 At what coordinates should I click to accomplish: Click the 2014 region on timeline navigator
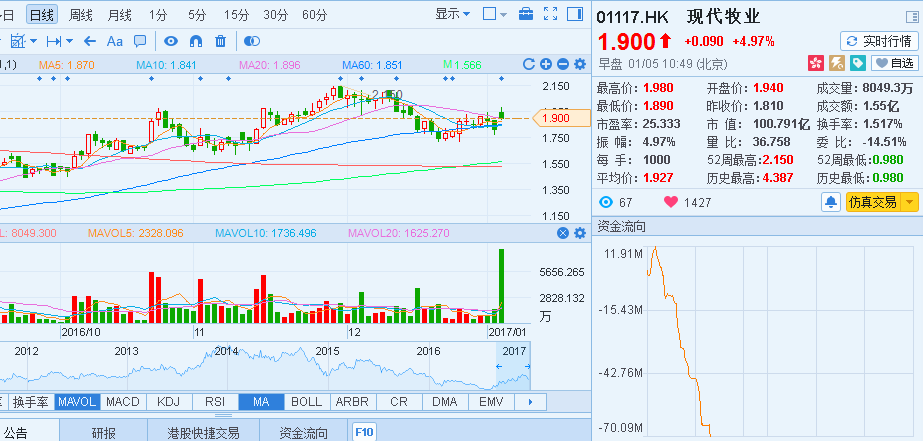pos(227,351)
